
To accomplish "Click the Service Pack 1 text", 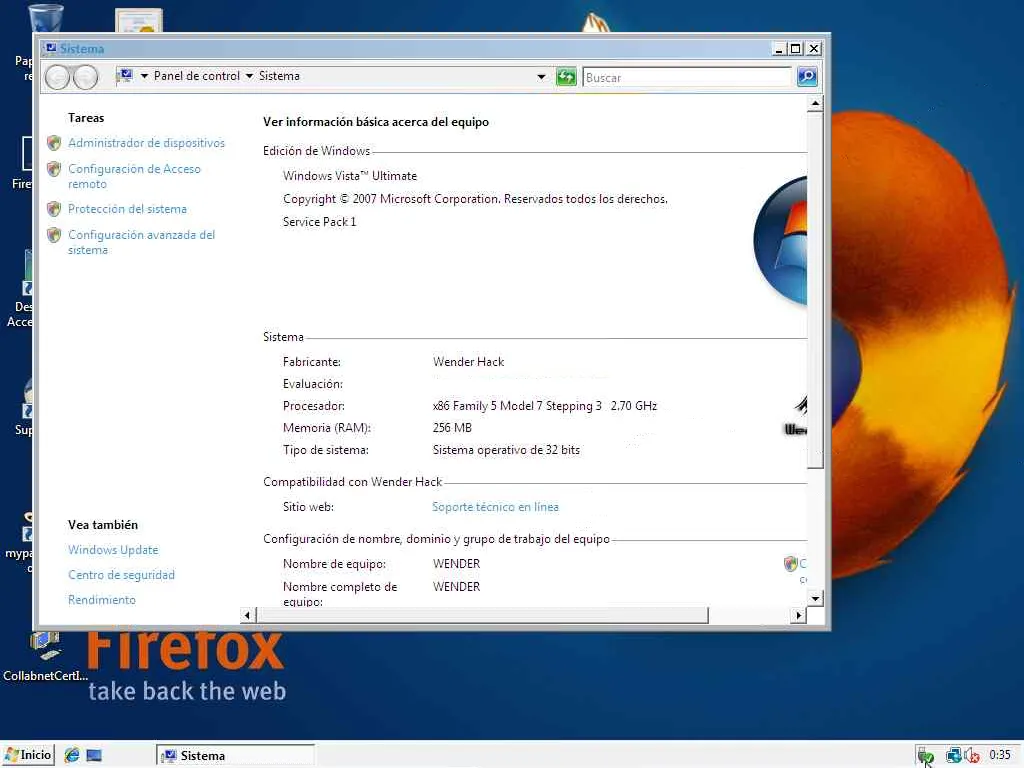I will click(x=319, y=221).
